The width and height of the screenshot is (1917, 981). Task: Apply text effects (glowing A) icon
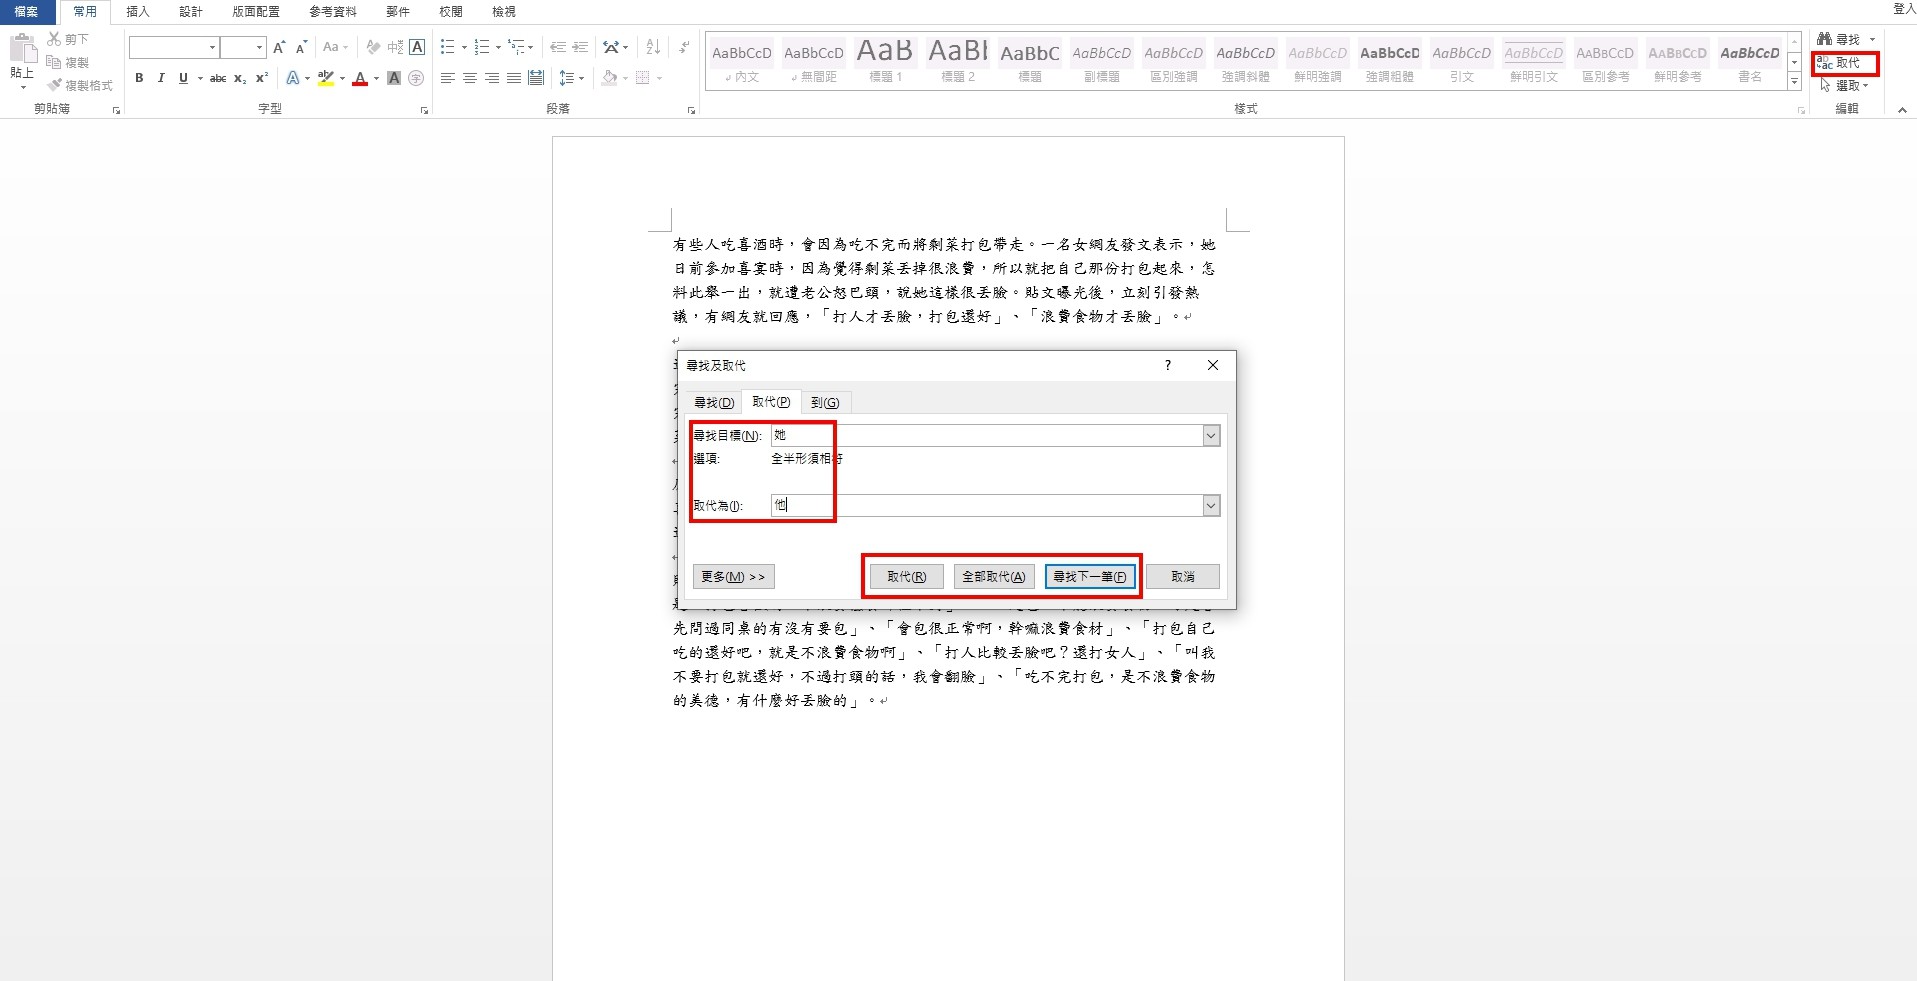point(292,78)
